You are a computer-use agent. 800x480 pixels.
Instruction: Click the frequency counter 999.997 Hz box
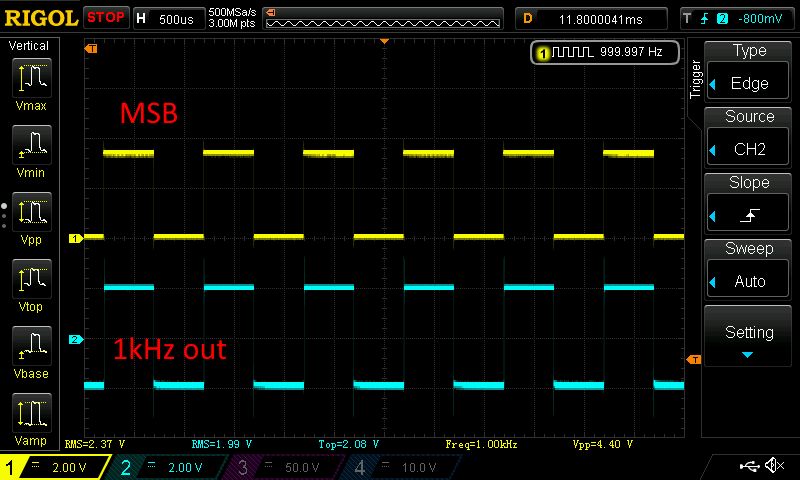coord(605,52)
